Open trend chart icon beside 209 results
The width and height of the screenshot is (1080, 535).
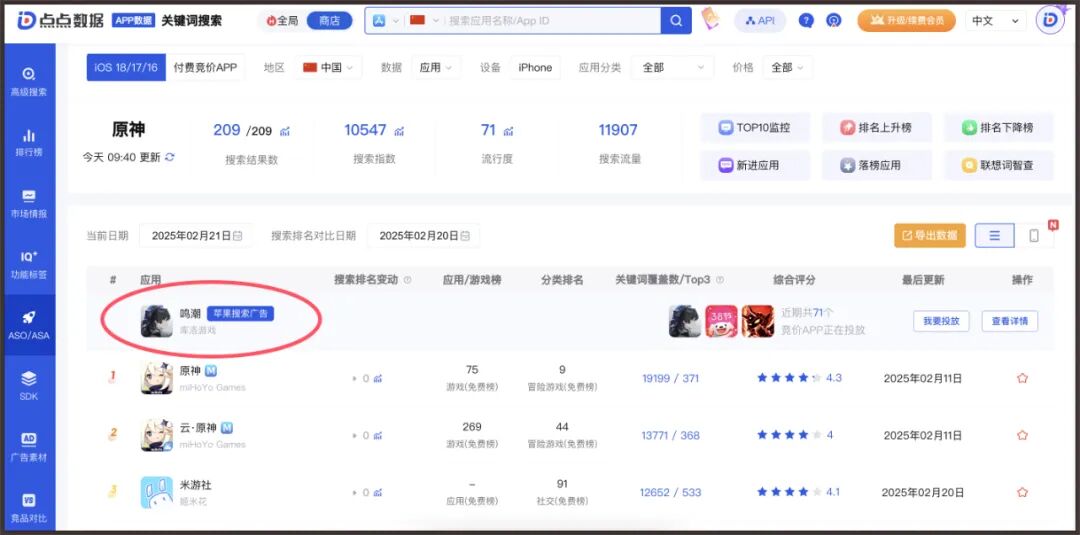coord(284,131)
